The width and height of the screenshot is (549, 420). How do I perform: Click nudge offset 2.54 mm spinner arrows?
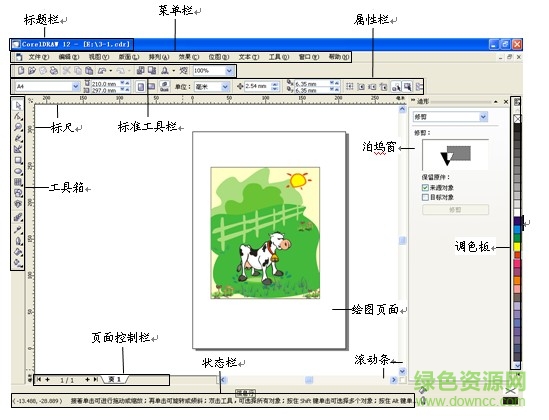coord(275,86)
